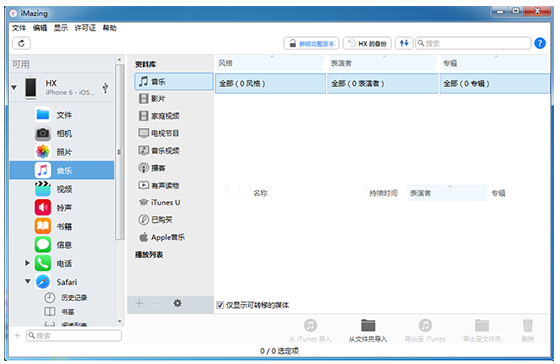Collapse the HX iPhone 6 device tree
This screenshot has width=560, height=364.
14,87
